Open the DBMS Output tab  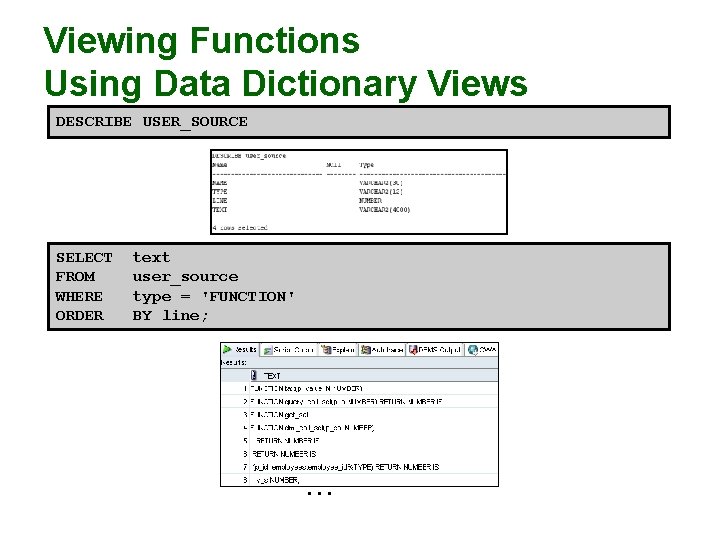point(435,350)
